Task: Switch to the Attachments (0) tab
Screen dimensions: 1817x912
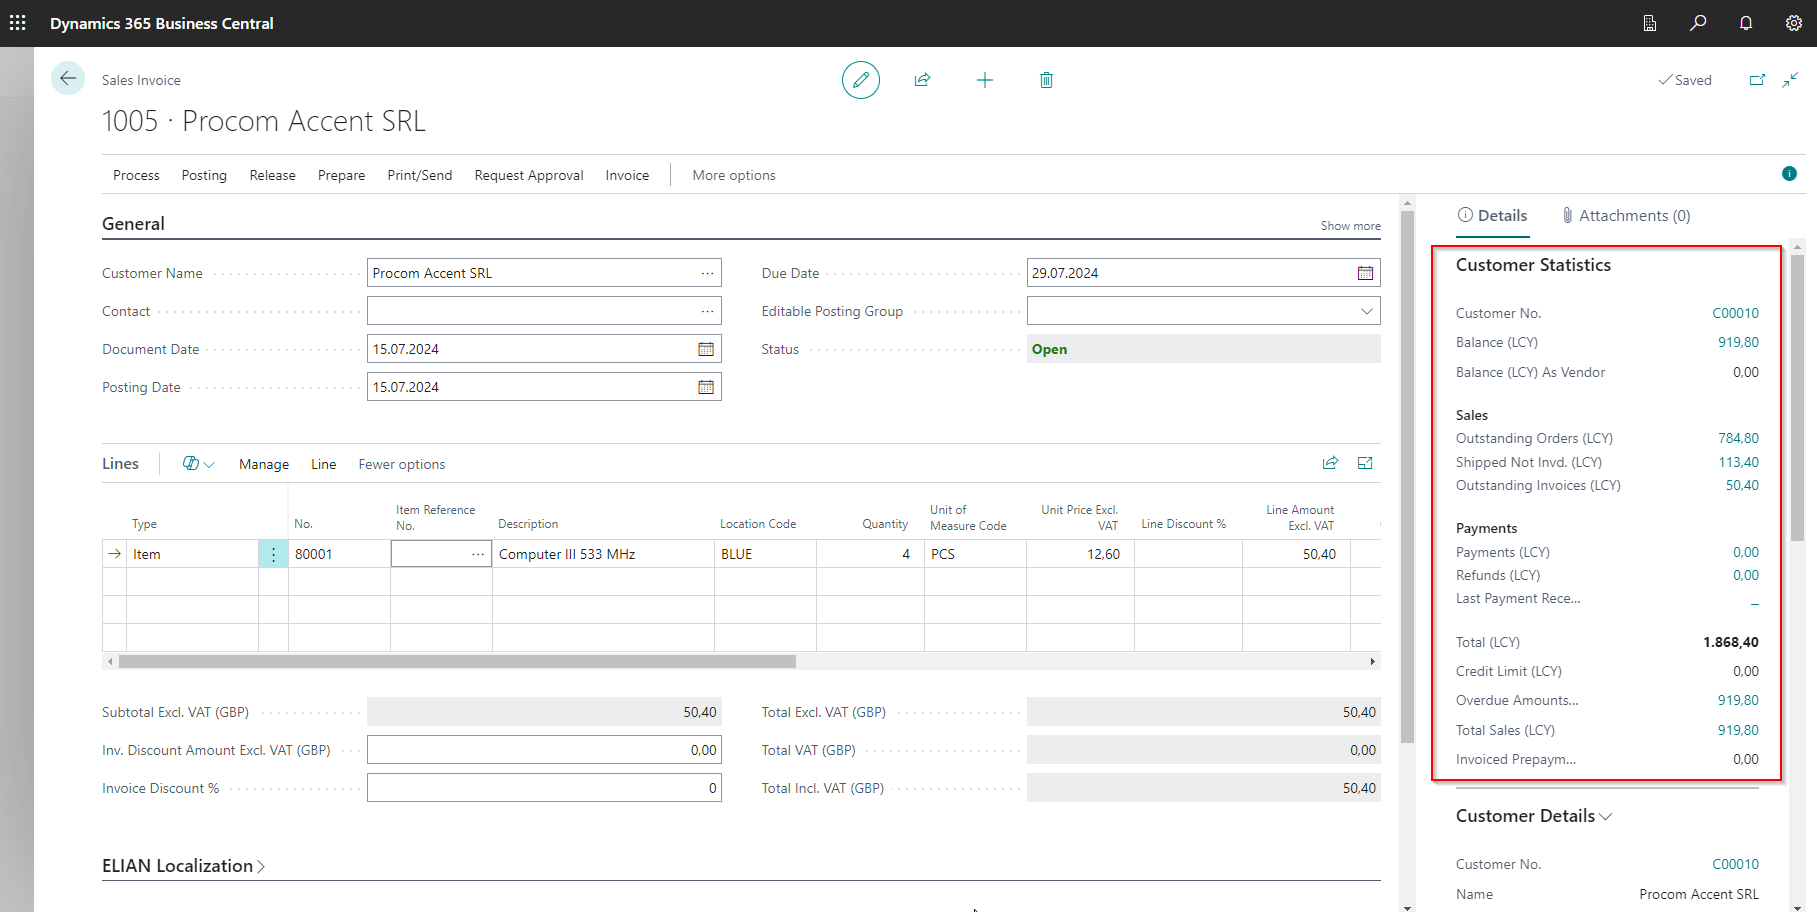Action: pyautogui.click(x=1626, y=215)
